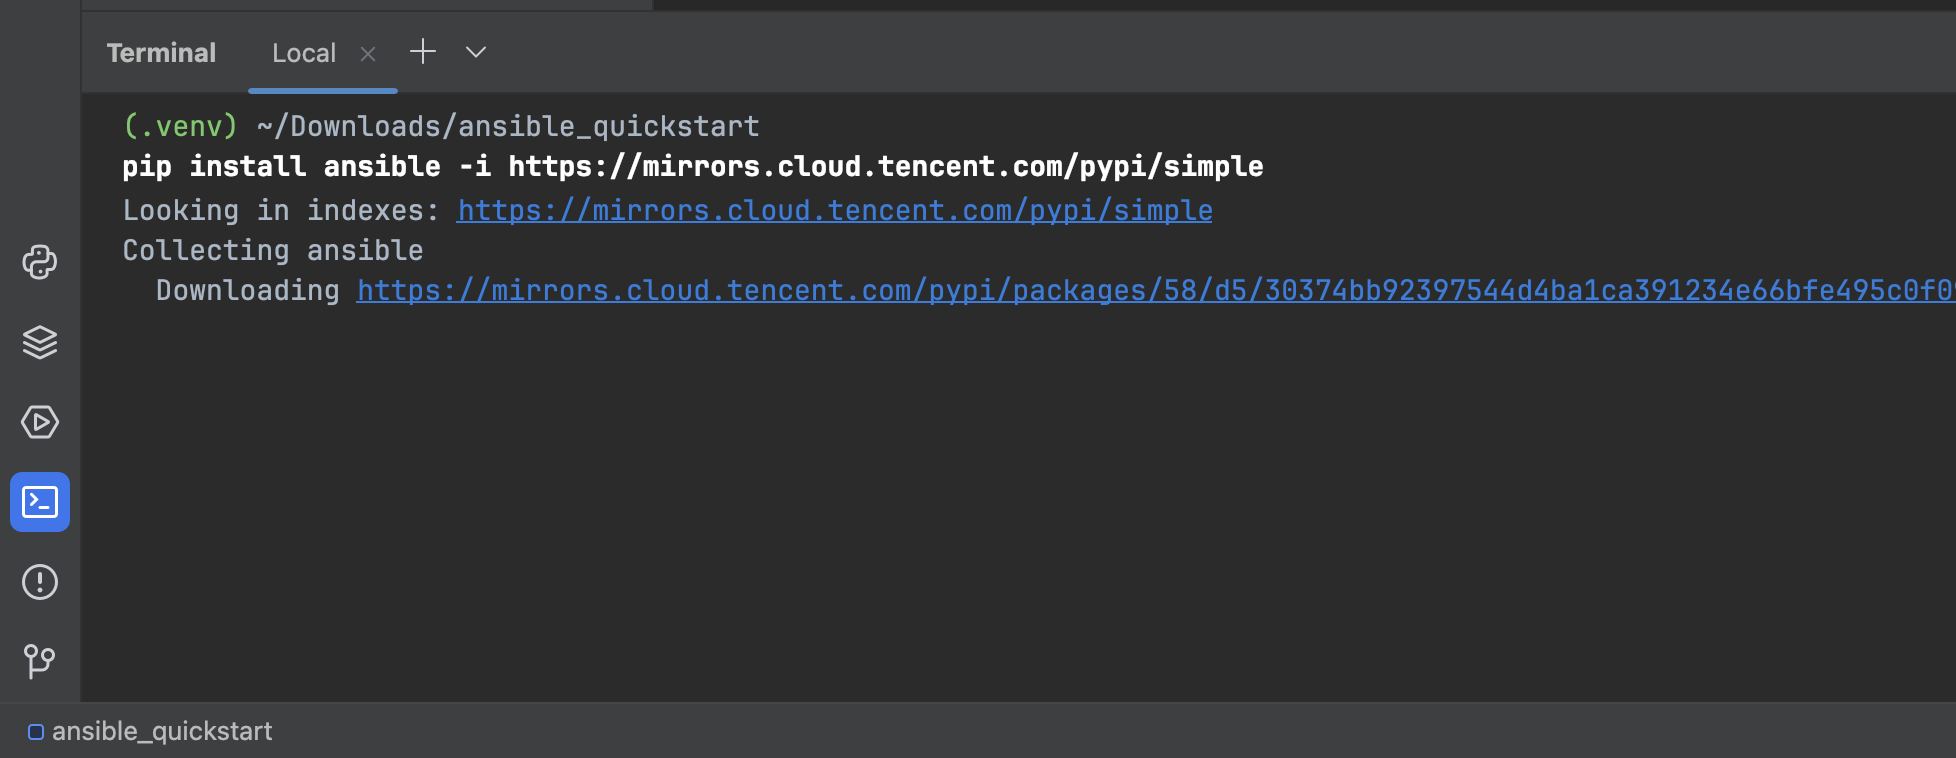Open the pypi simple index hyperlink
Screen dimensions: 1956x758
[x=834, y=210]
